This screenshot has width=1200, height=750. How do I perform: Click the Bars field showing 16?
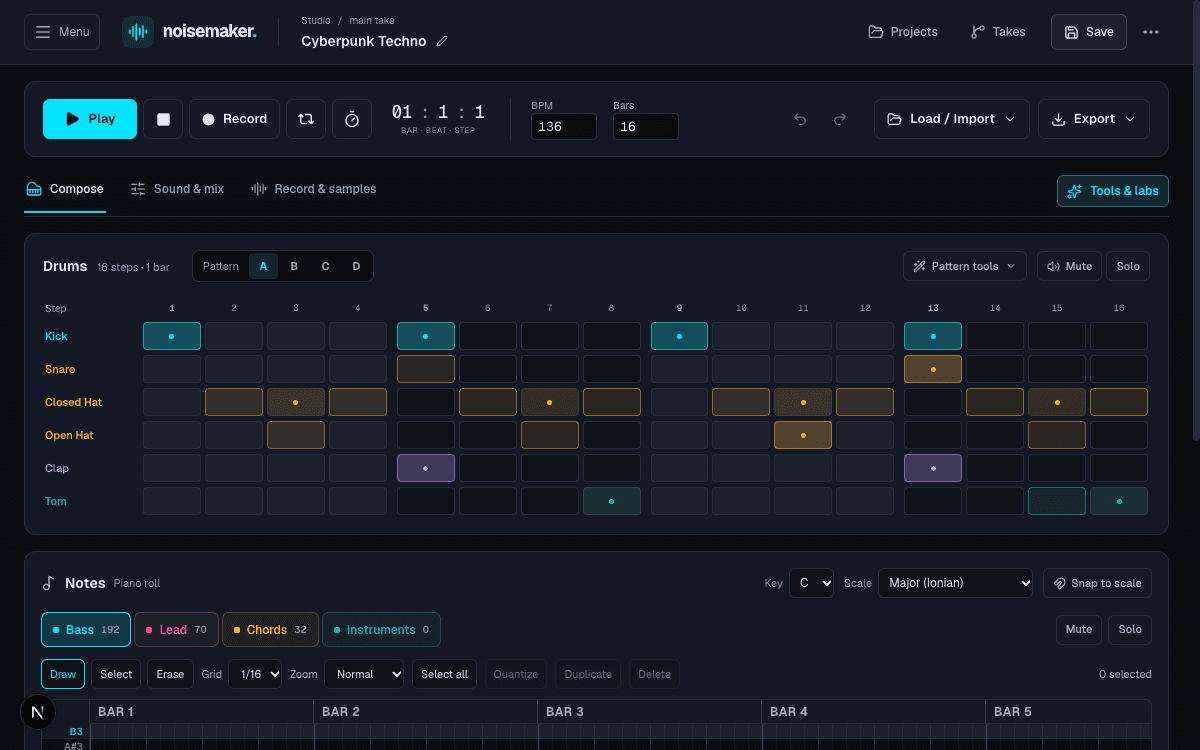tap(646, 127)
